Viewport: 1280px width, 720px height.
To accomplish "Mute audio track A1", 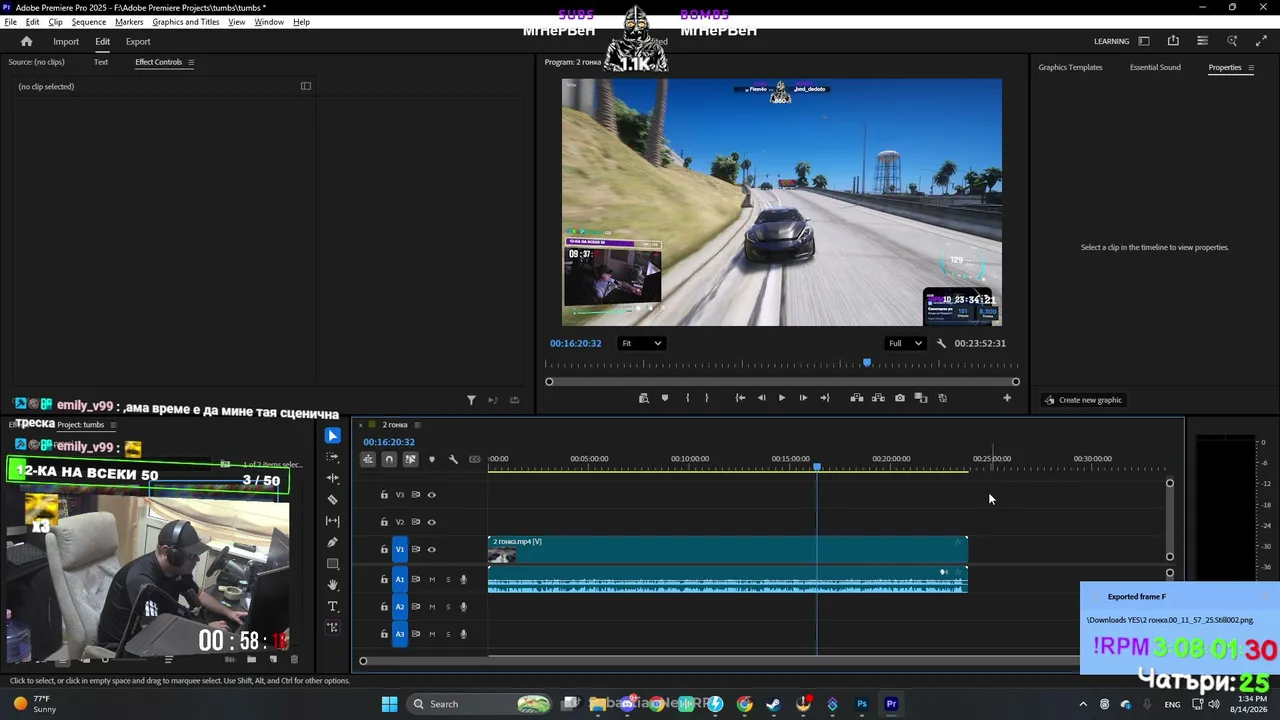I will 432,580.
